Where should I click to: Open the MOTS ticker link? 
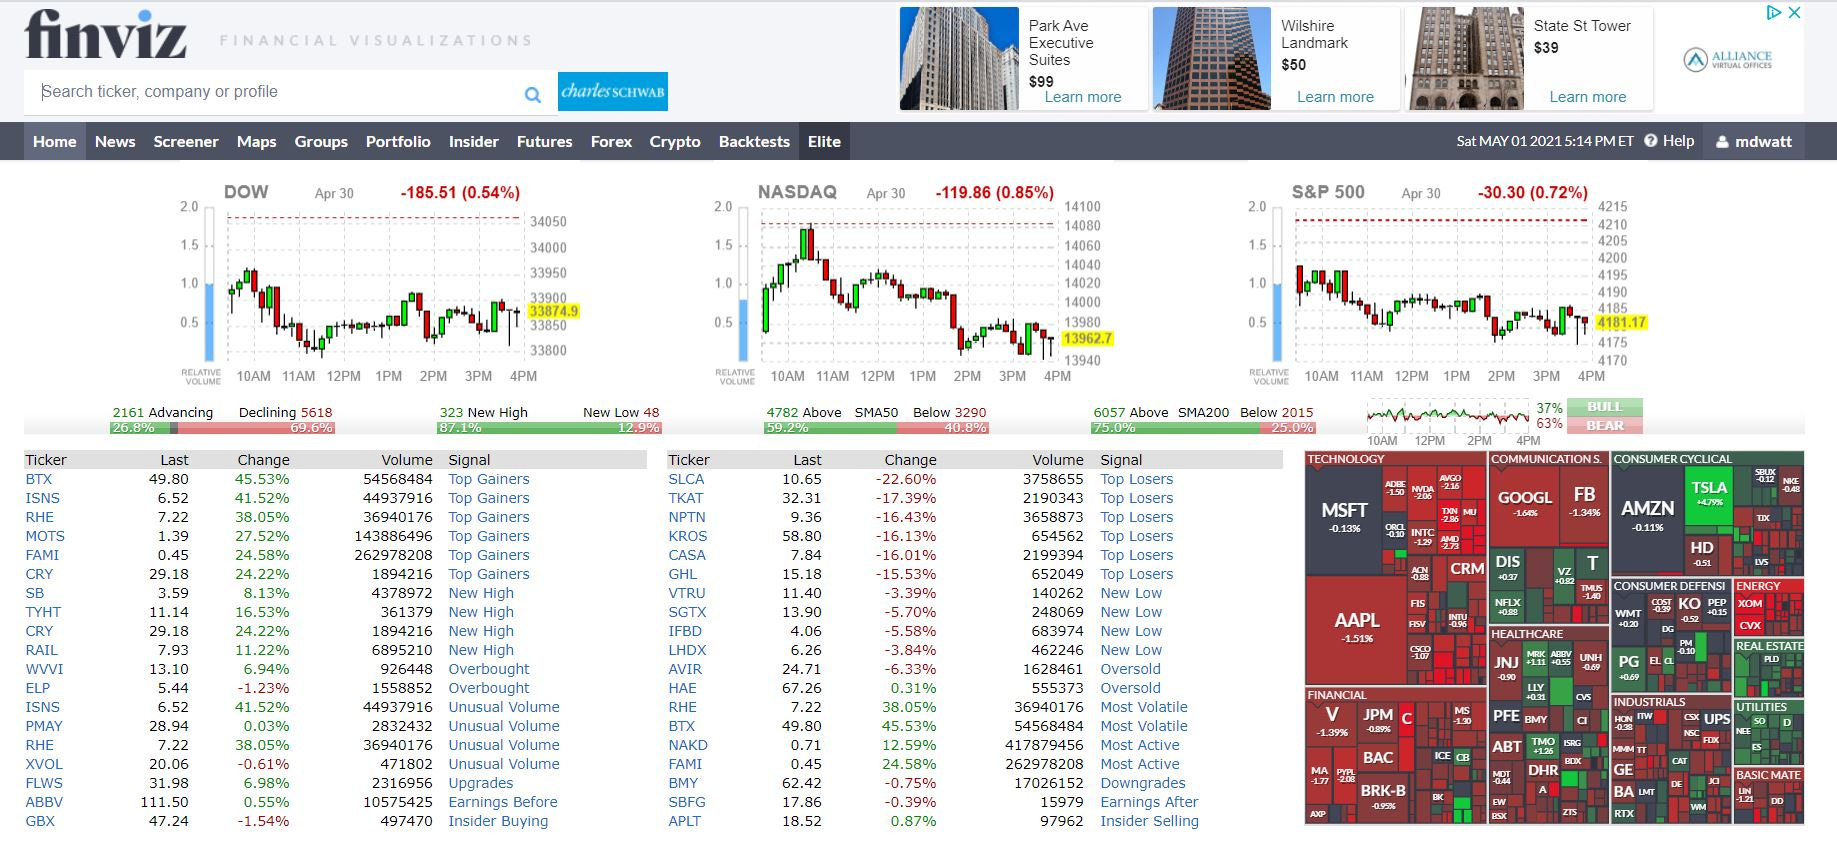pyautogui.click(x=45, y=536)
